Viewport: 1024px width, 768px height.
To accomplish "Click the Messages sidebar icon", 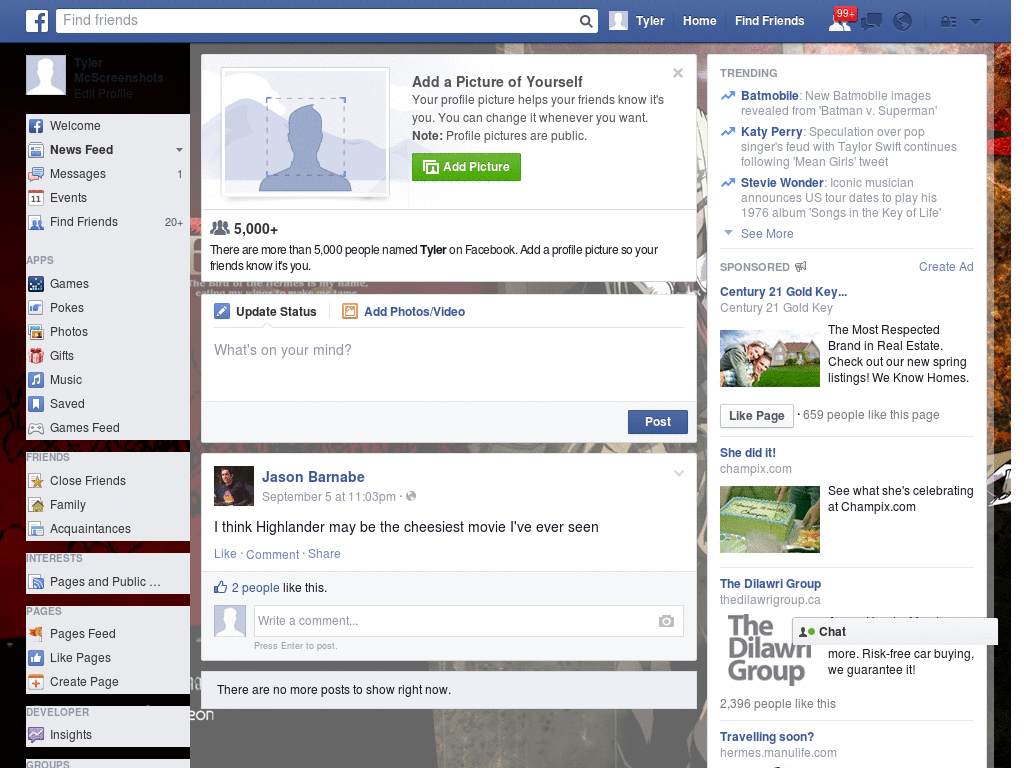I will tap(36, 174).
